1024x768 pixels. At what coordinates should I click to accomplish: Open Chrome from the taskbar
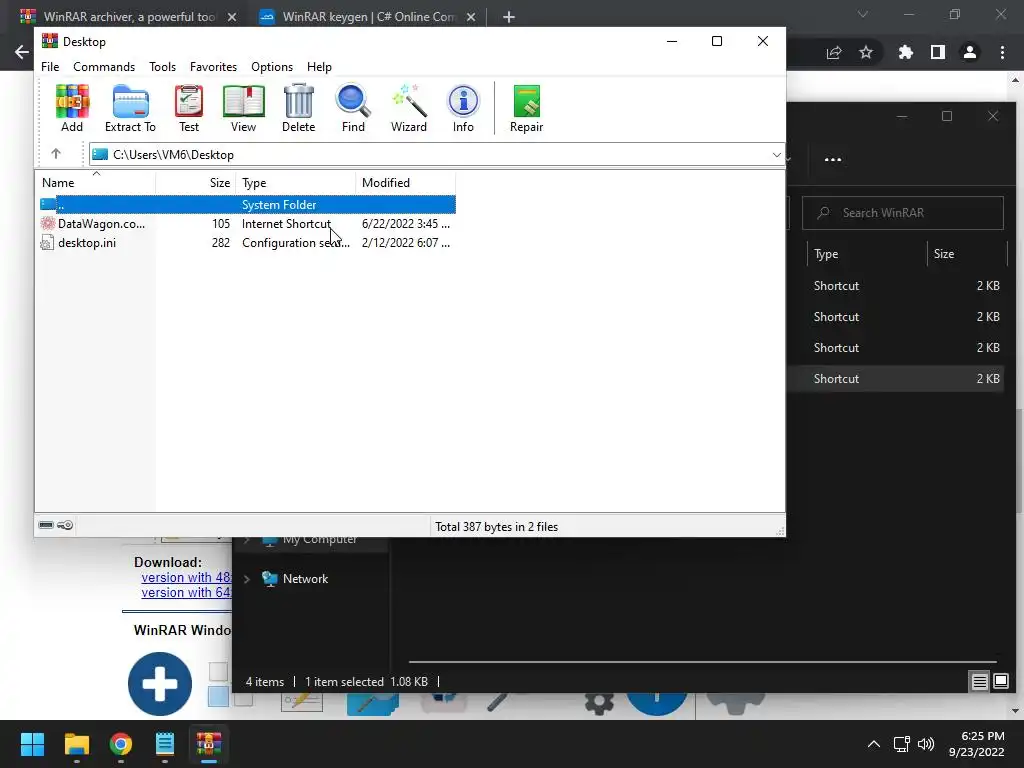pos(121,744)
